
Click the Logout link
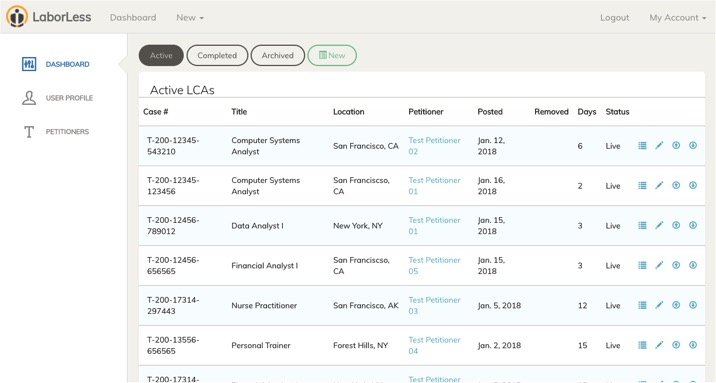[615, 17]
